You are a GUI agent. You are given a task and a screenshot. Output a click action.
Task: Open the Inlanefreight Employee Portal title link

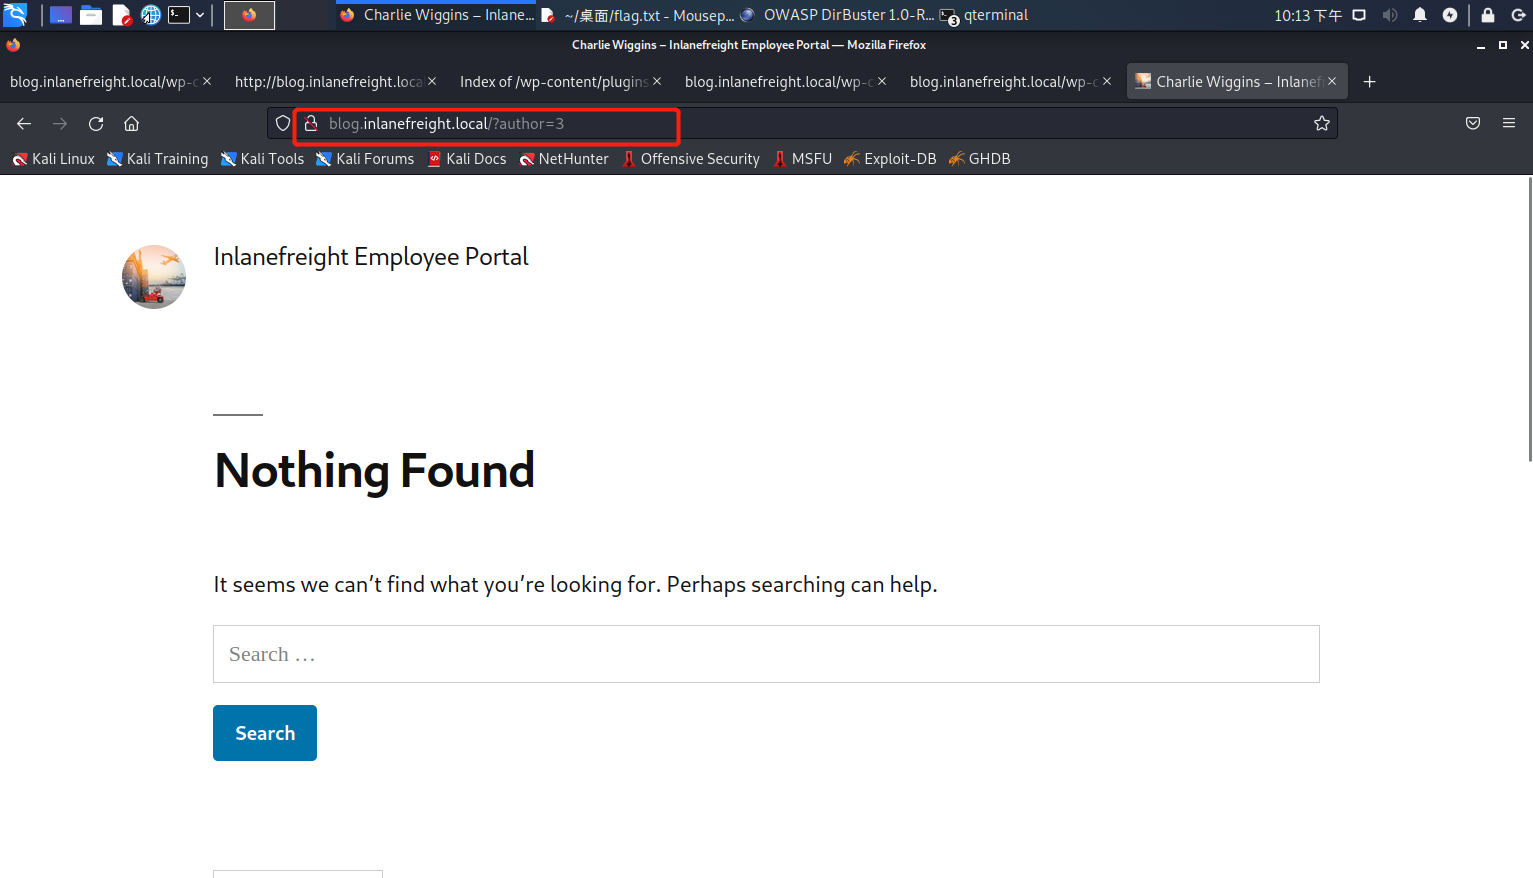click(x=371, y=257)
